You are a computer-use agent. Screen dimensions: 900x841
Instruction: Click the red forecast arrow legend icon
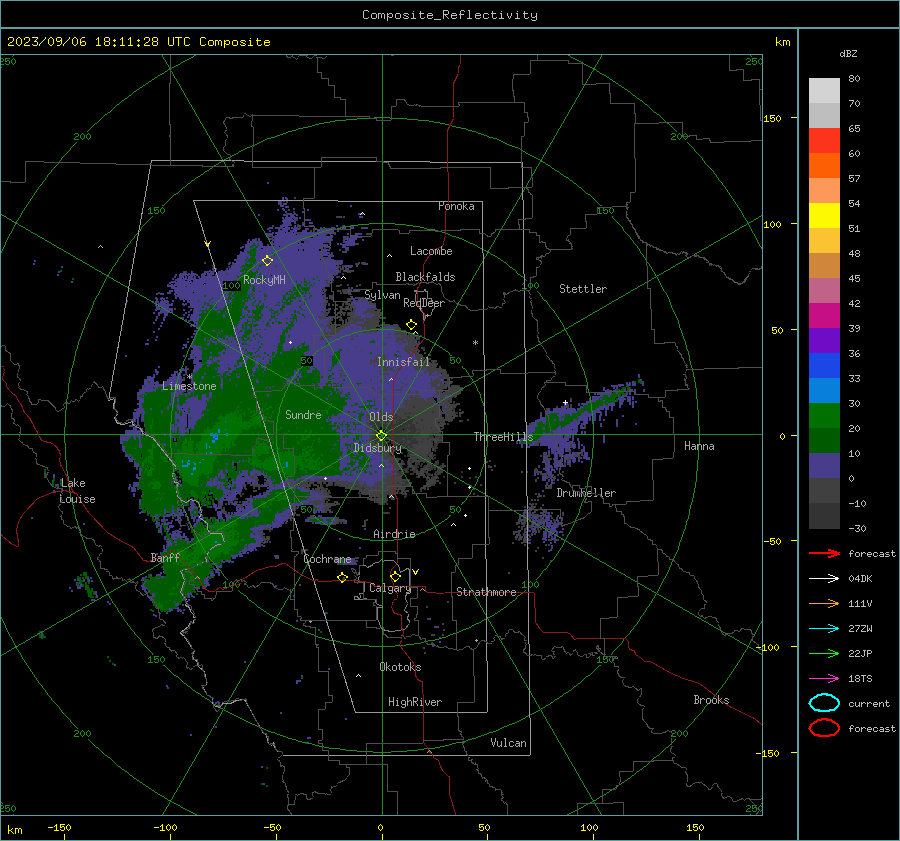[824, 553]
